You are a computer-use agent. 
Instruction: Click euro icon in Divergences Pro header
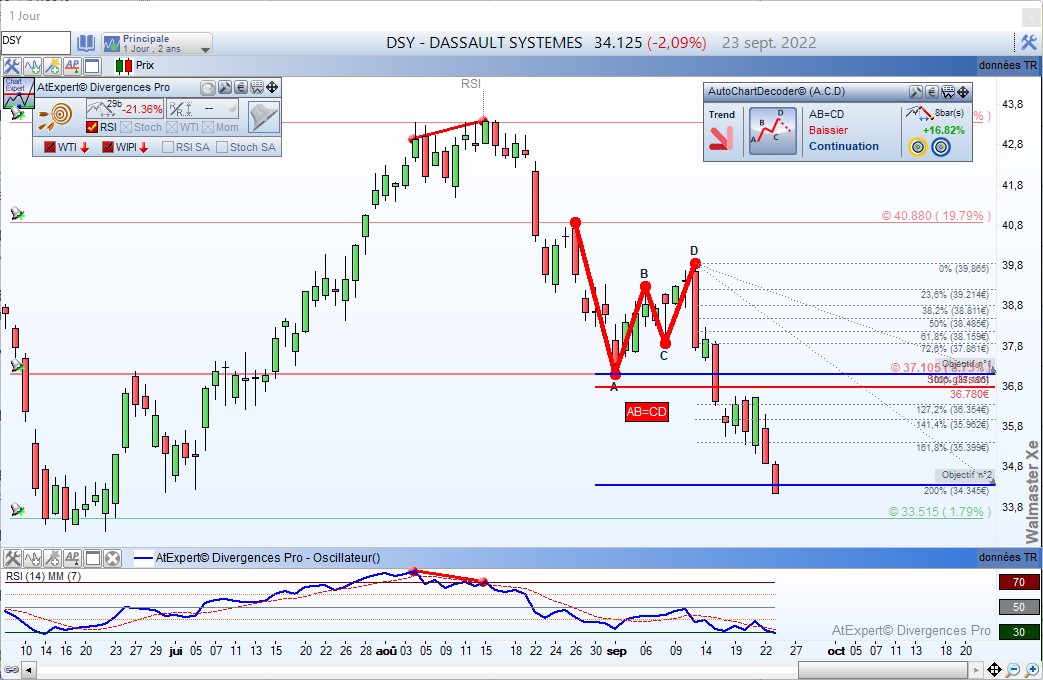click(x=241, y=88)
